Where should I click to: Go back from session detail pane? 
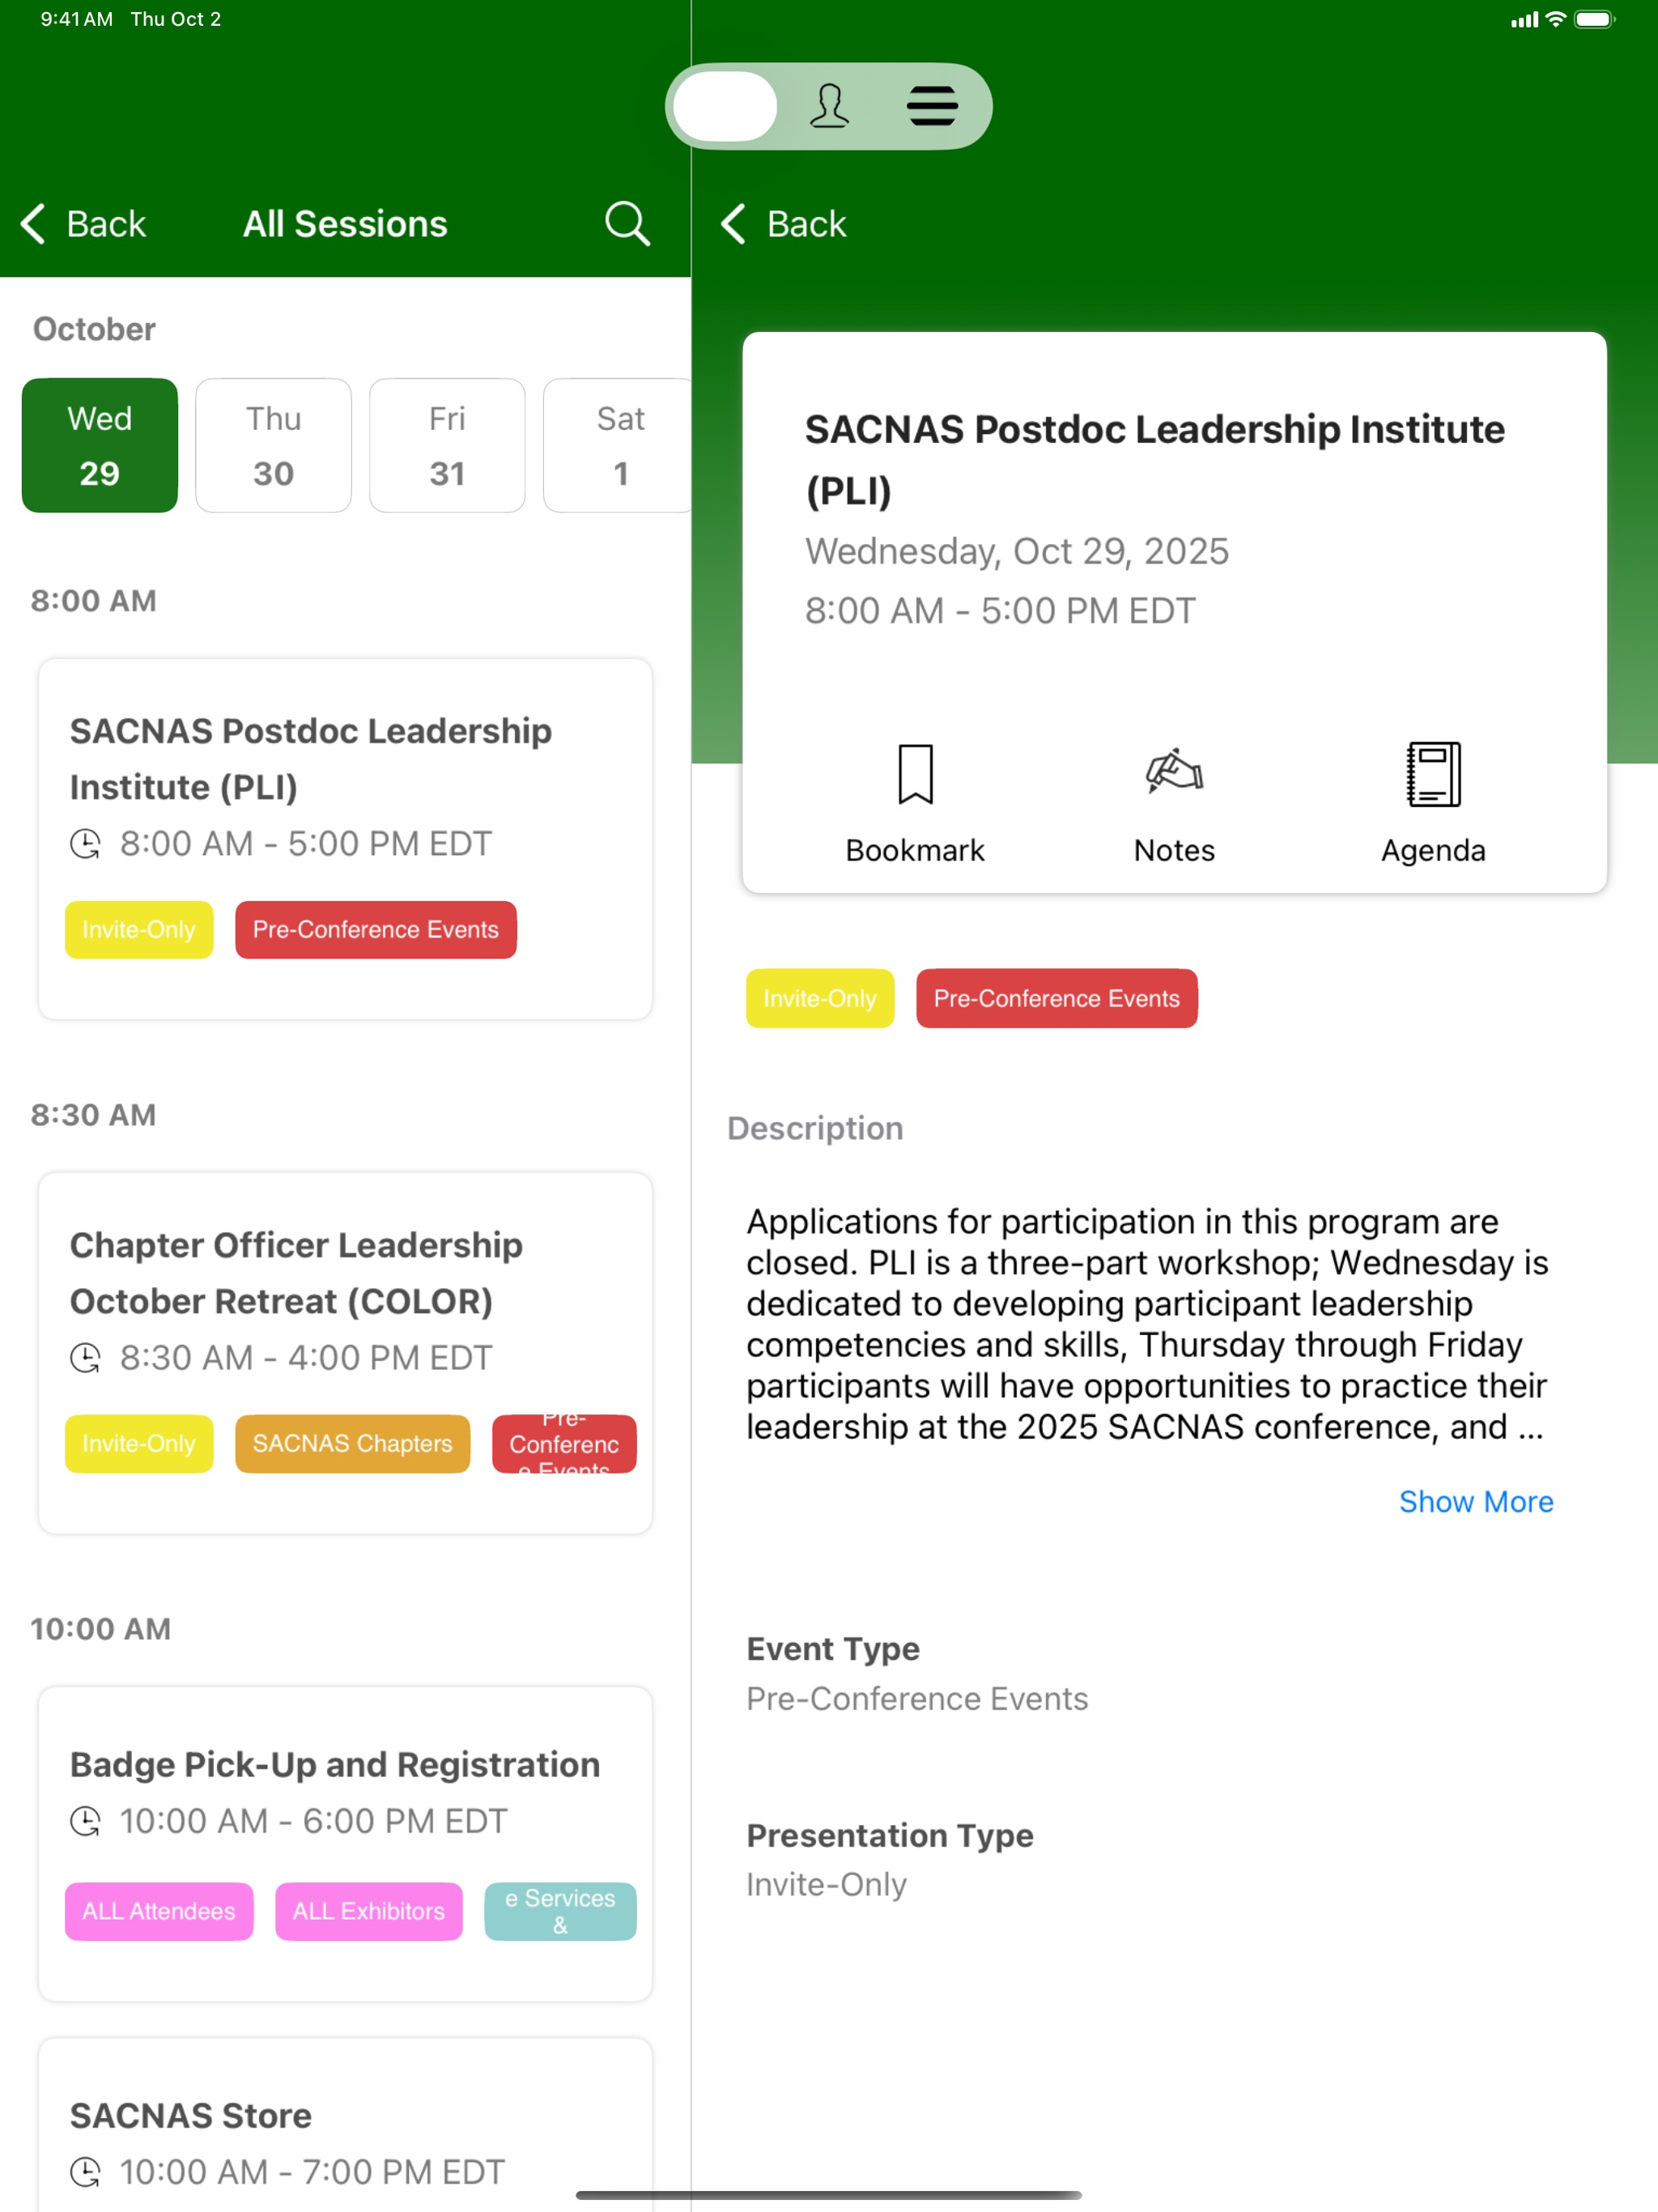(784, 224)
